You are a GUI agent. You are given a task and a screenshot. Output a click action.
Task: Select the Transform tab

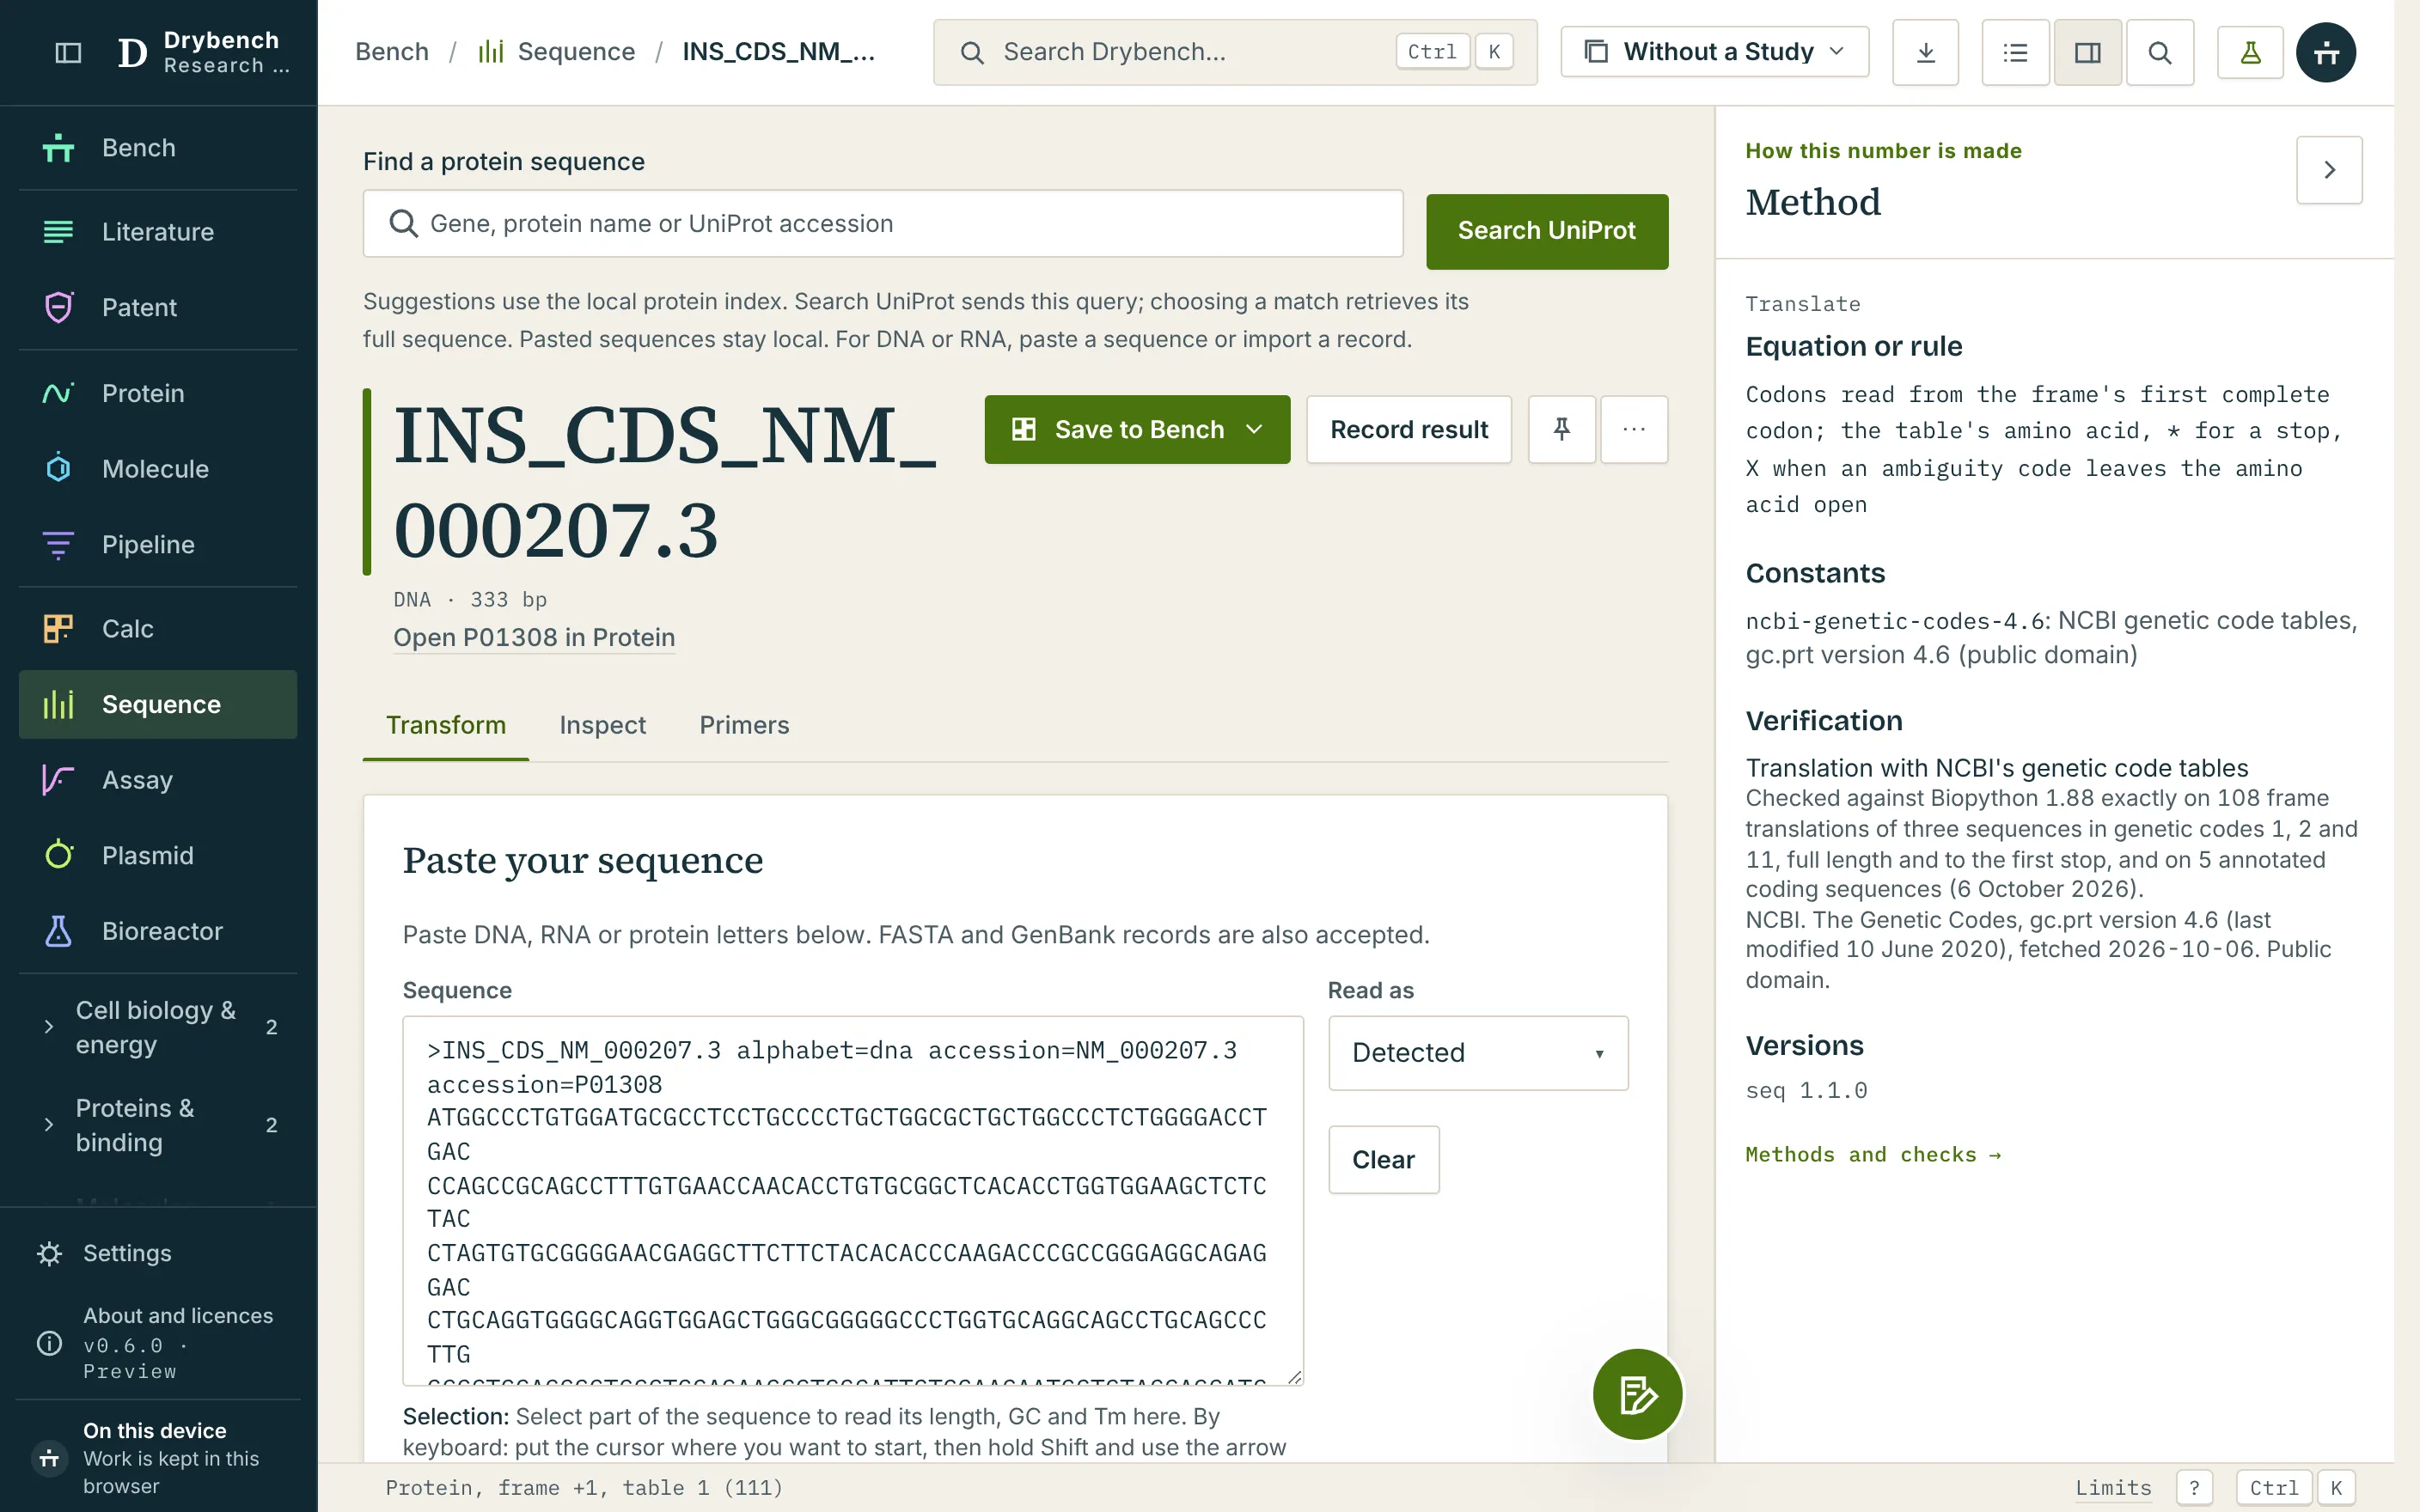[x=446, y=725]
